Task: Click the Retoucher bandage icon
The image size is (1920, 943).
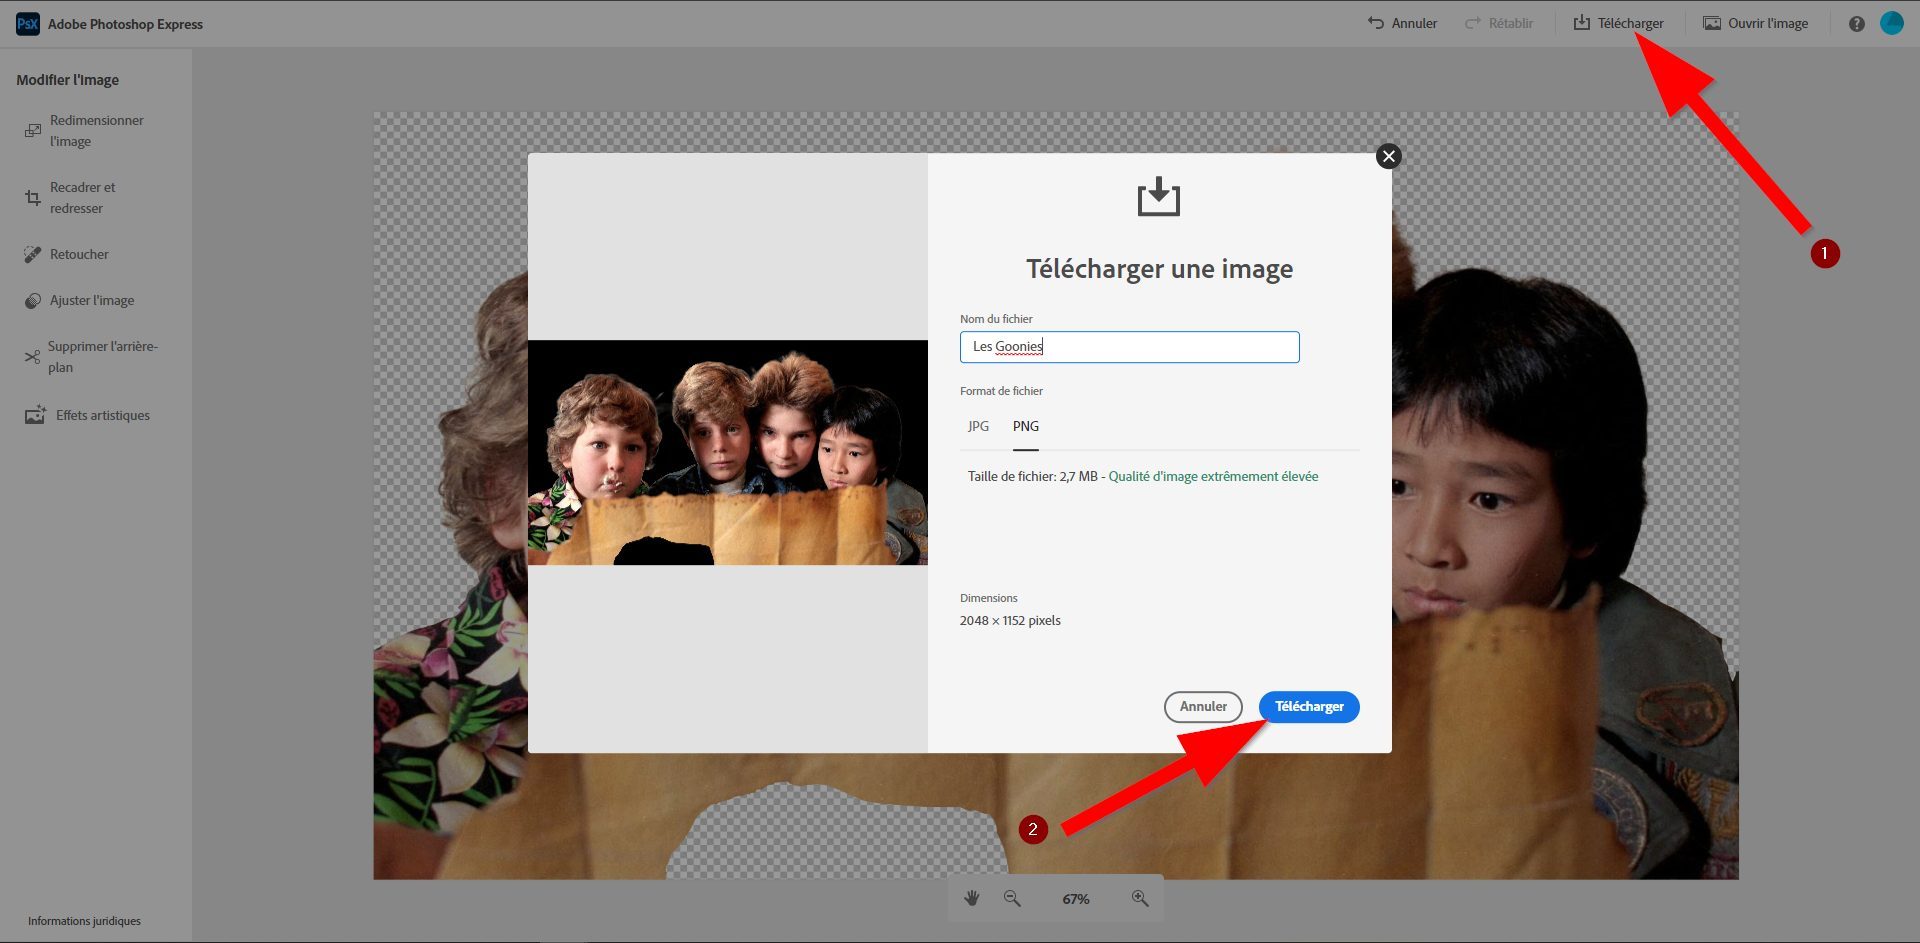Action: click(33, 254)
